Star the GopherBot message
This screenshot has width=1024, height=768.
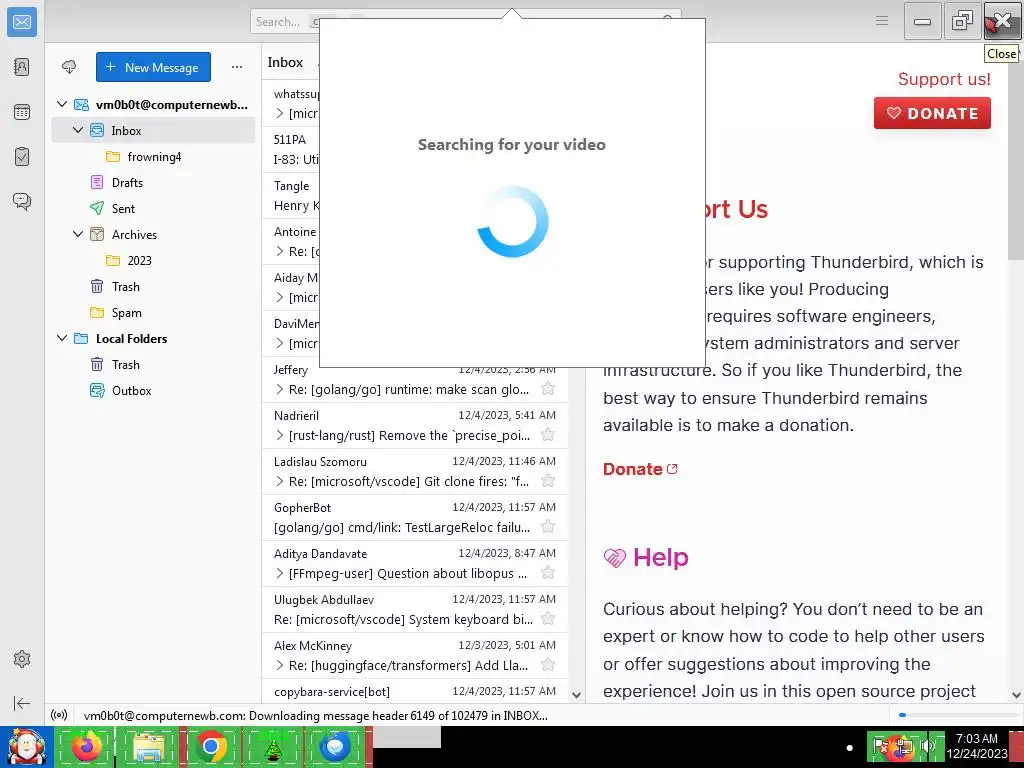548,527
